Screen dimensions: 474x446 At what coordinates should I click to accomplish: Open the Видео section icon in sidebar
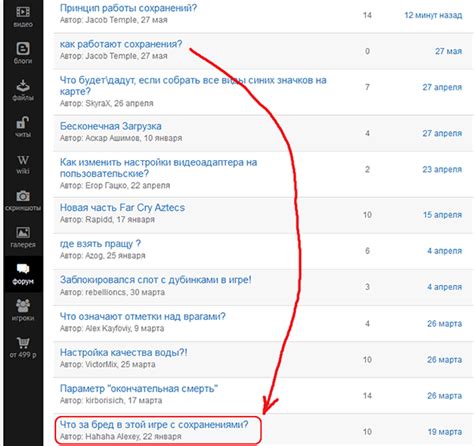pos(23,12)
